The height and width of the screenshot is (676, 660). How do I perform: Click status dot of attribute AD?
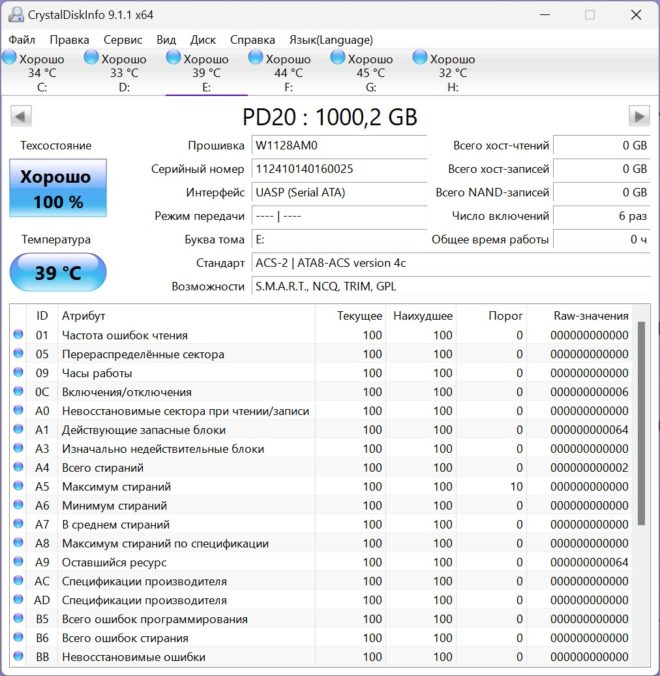point(18,599)
